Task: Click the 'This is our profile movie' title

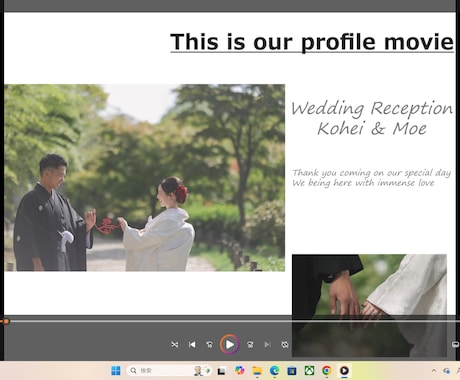Action: (312, 42)
